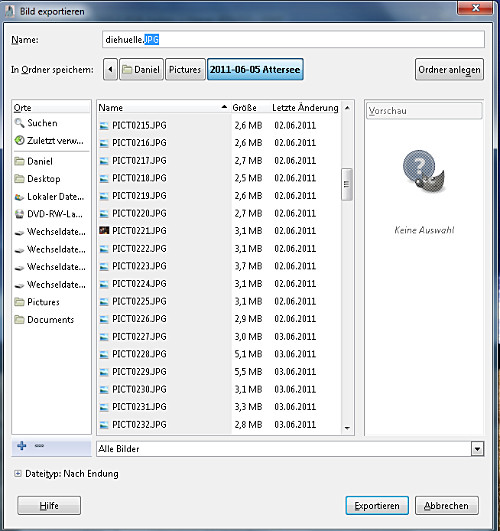
Task: Click the Desktop folder icon in places
Action: (20, 178)
